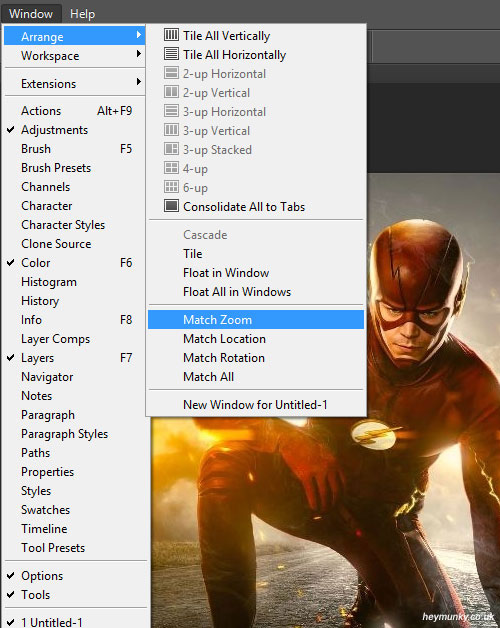Choose Match Zoom

pyautogui.click(x=256, y=320)
